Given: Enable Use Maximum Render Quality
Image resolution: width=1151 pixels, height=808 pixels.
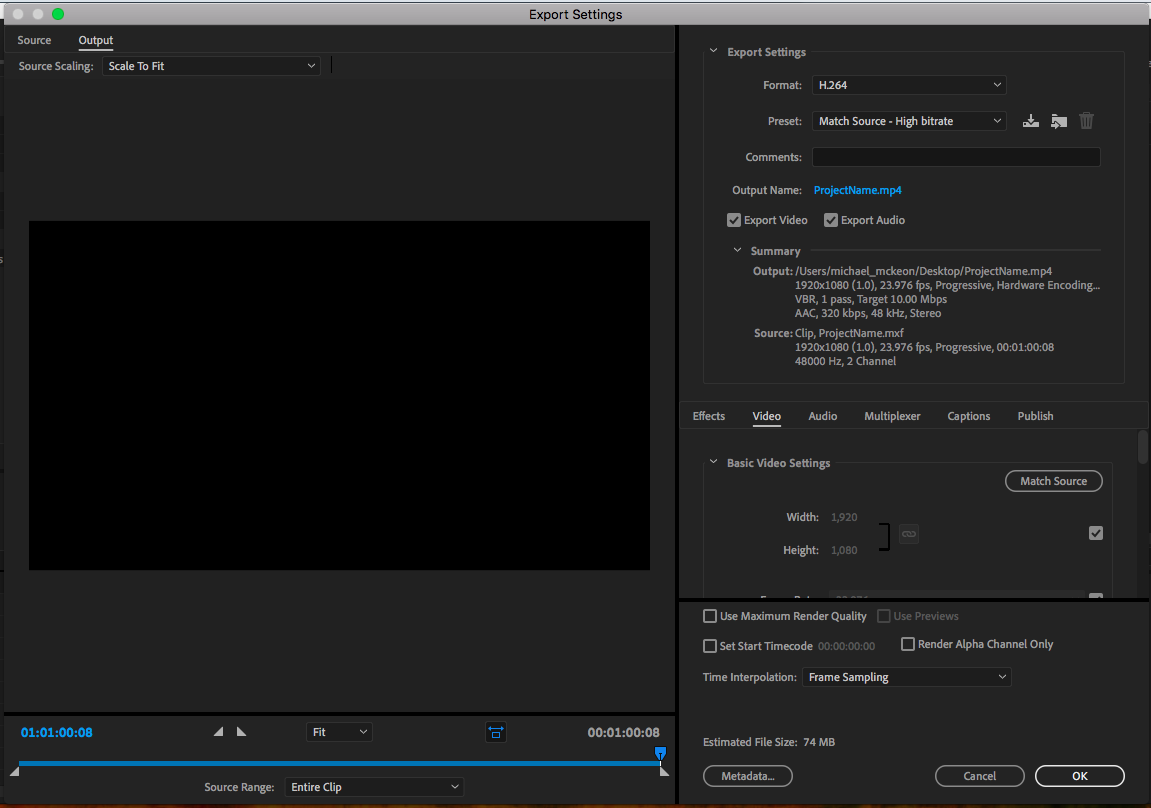Looking at the screenshot, I should [x=710, y=616].
